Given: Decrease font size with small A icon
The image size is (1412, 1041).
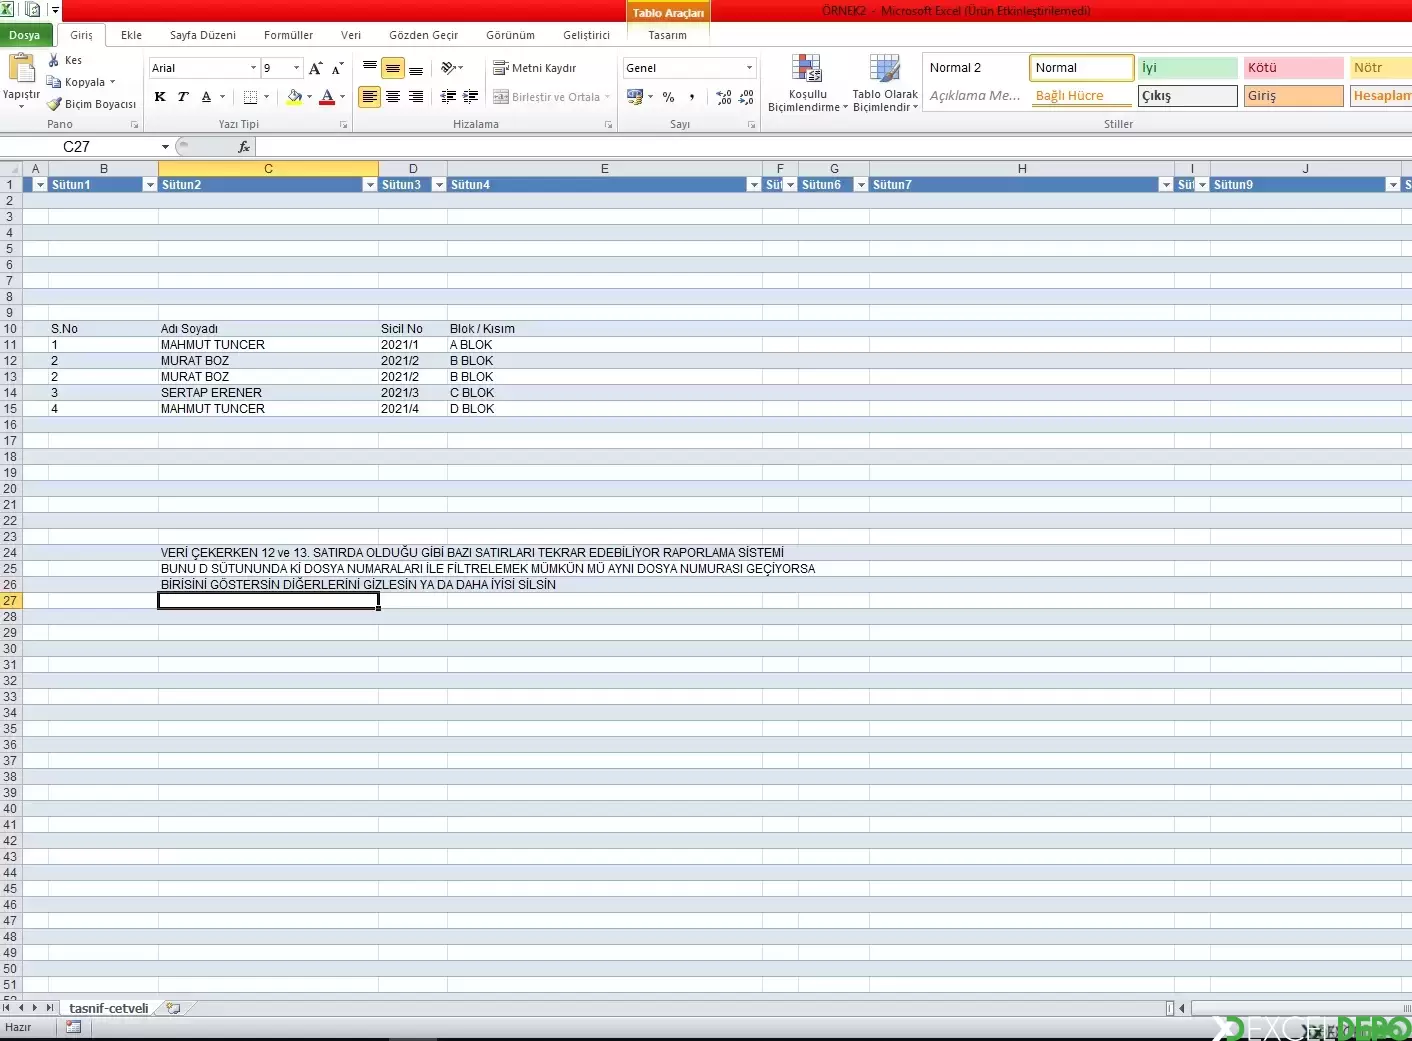Looking at the screenshot, I should pos(338,68).
